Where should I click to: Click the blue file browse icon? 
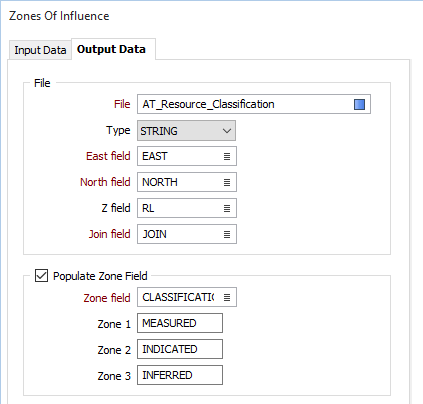click(359, 104)
